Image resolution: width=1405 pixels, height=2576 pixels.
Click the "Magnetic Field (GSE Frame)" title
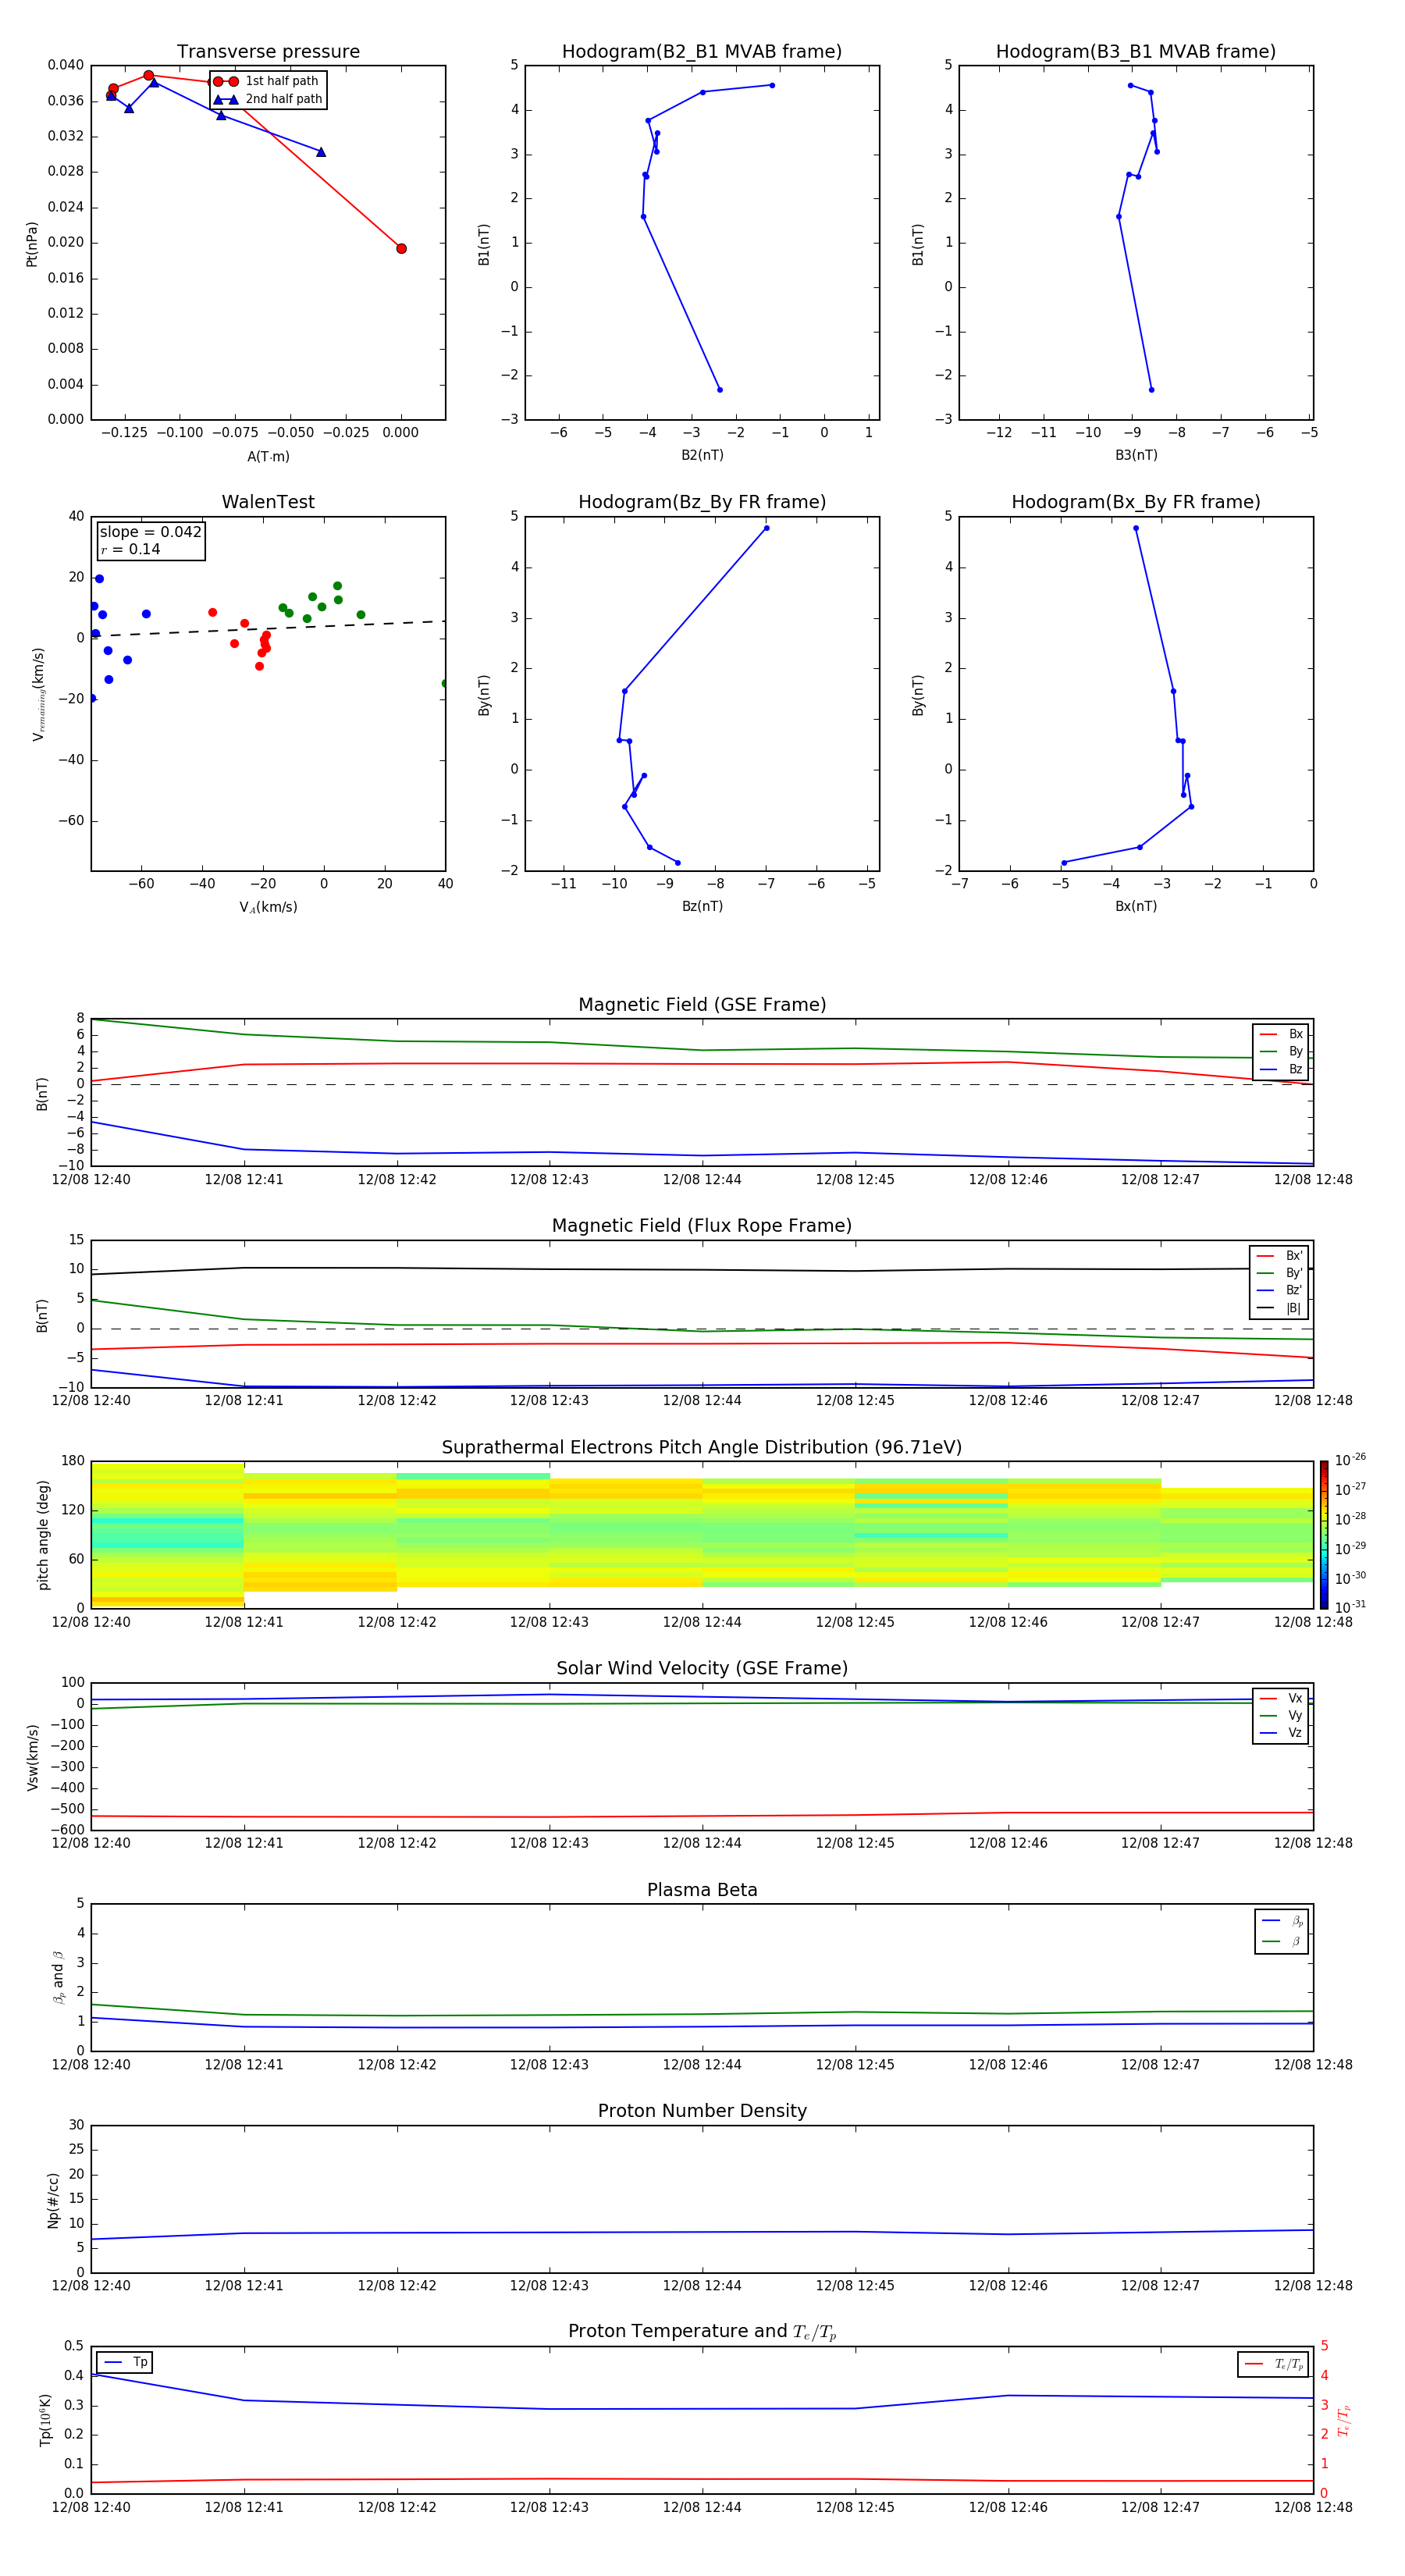(x=702, y=1005)
